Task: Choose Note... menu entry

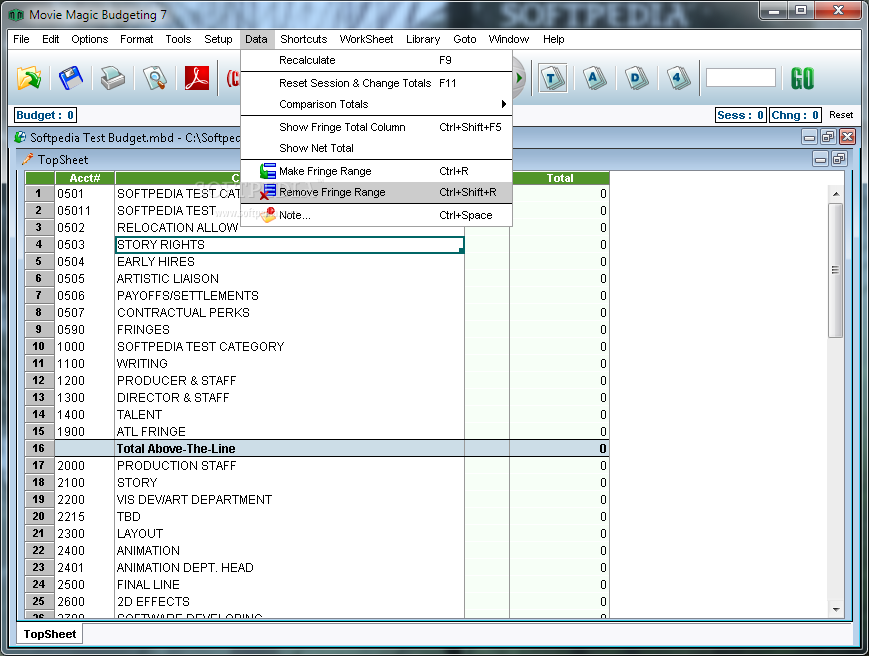Action: pos(376,216)
